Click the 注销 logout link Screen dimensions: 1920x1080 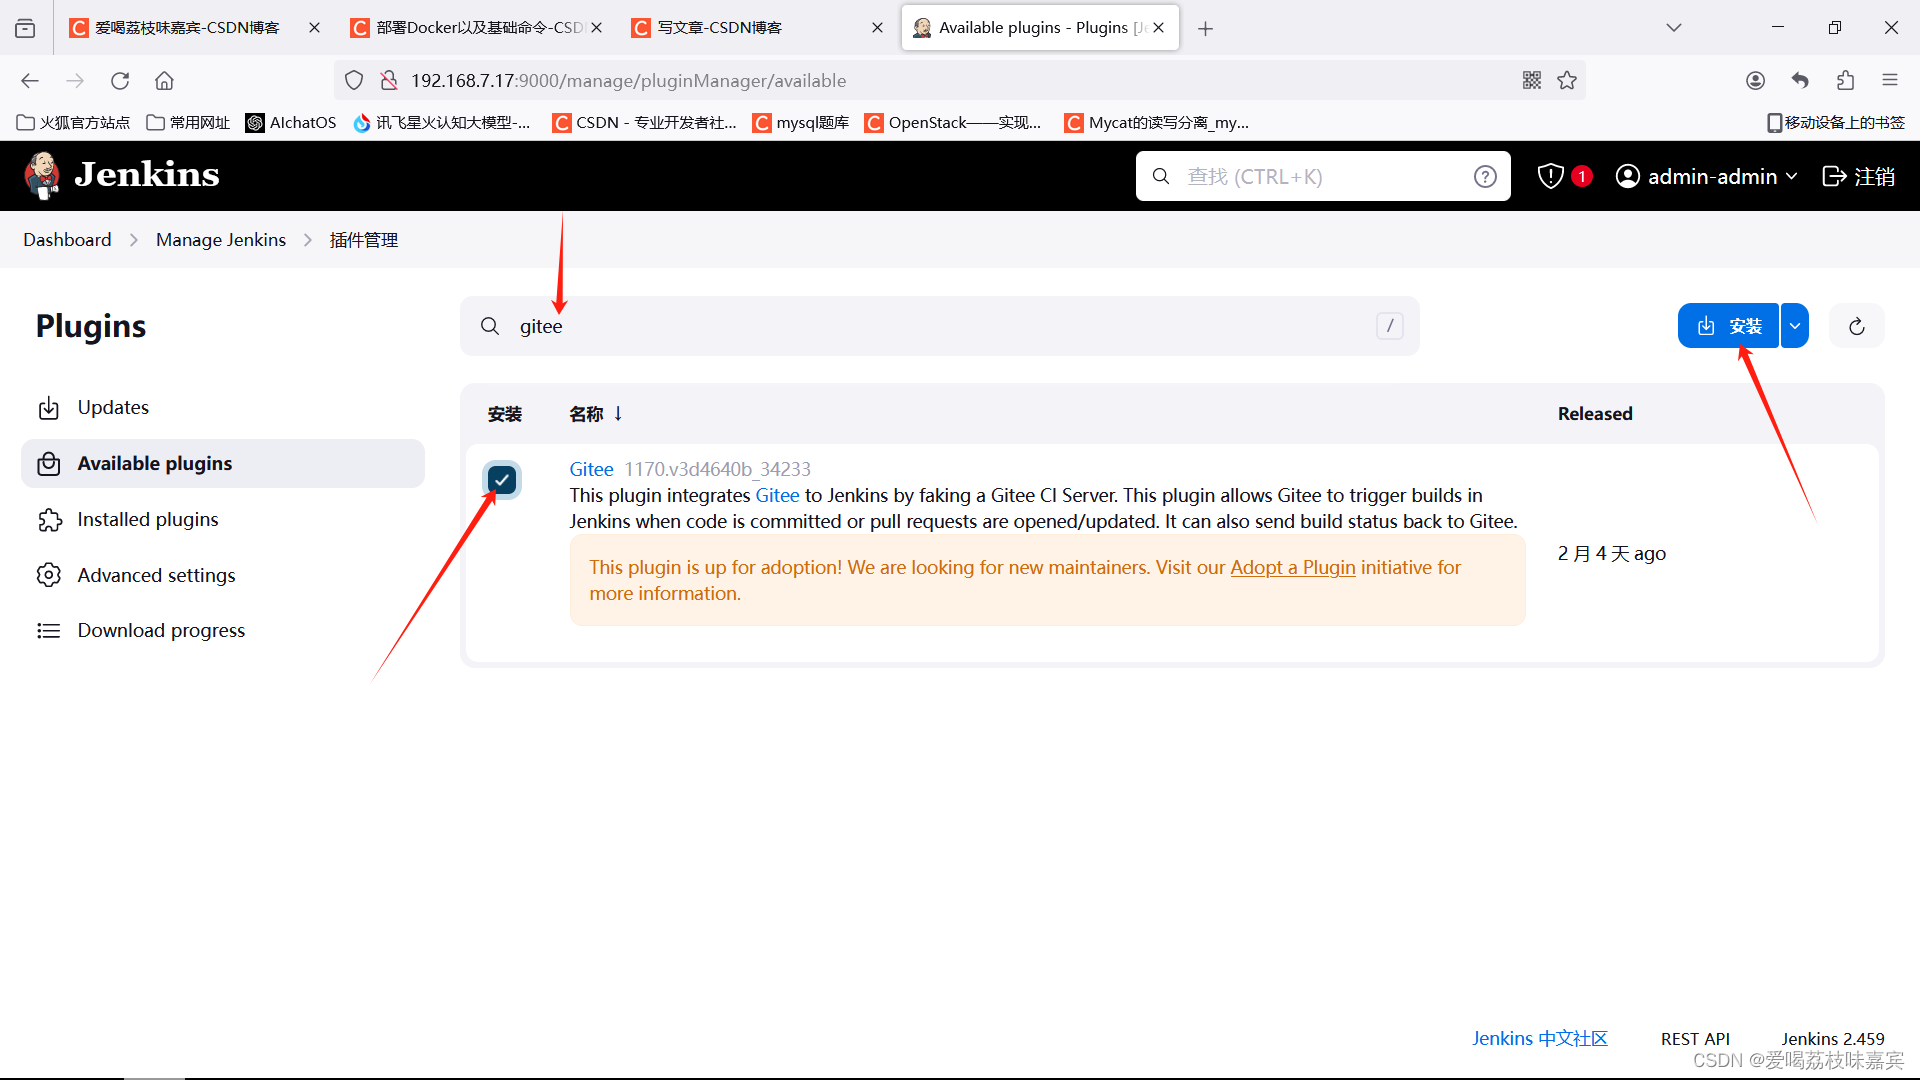(x=1859, y=176)
